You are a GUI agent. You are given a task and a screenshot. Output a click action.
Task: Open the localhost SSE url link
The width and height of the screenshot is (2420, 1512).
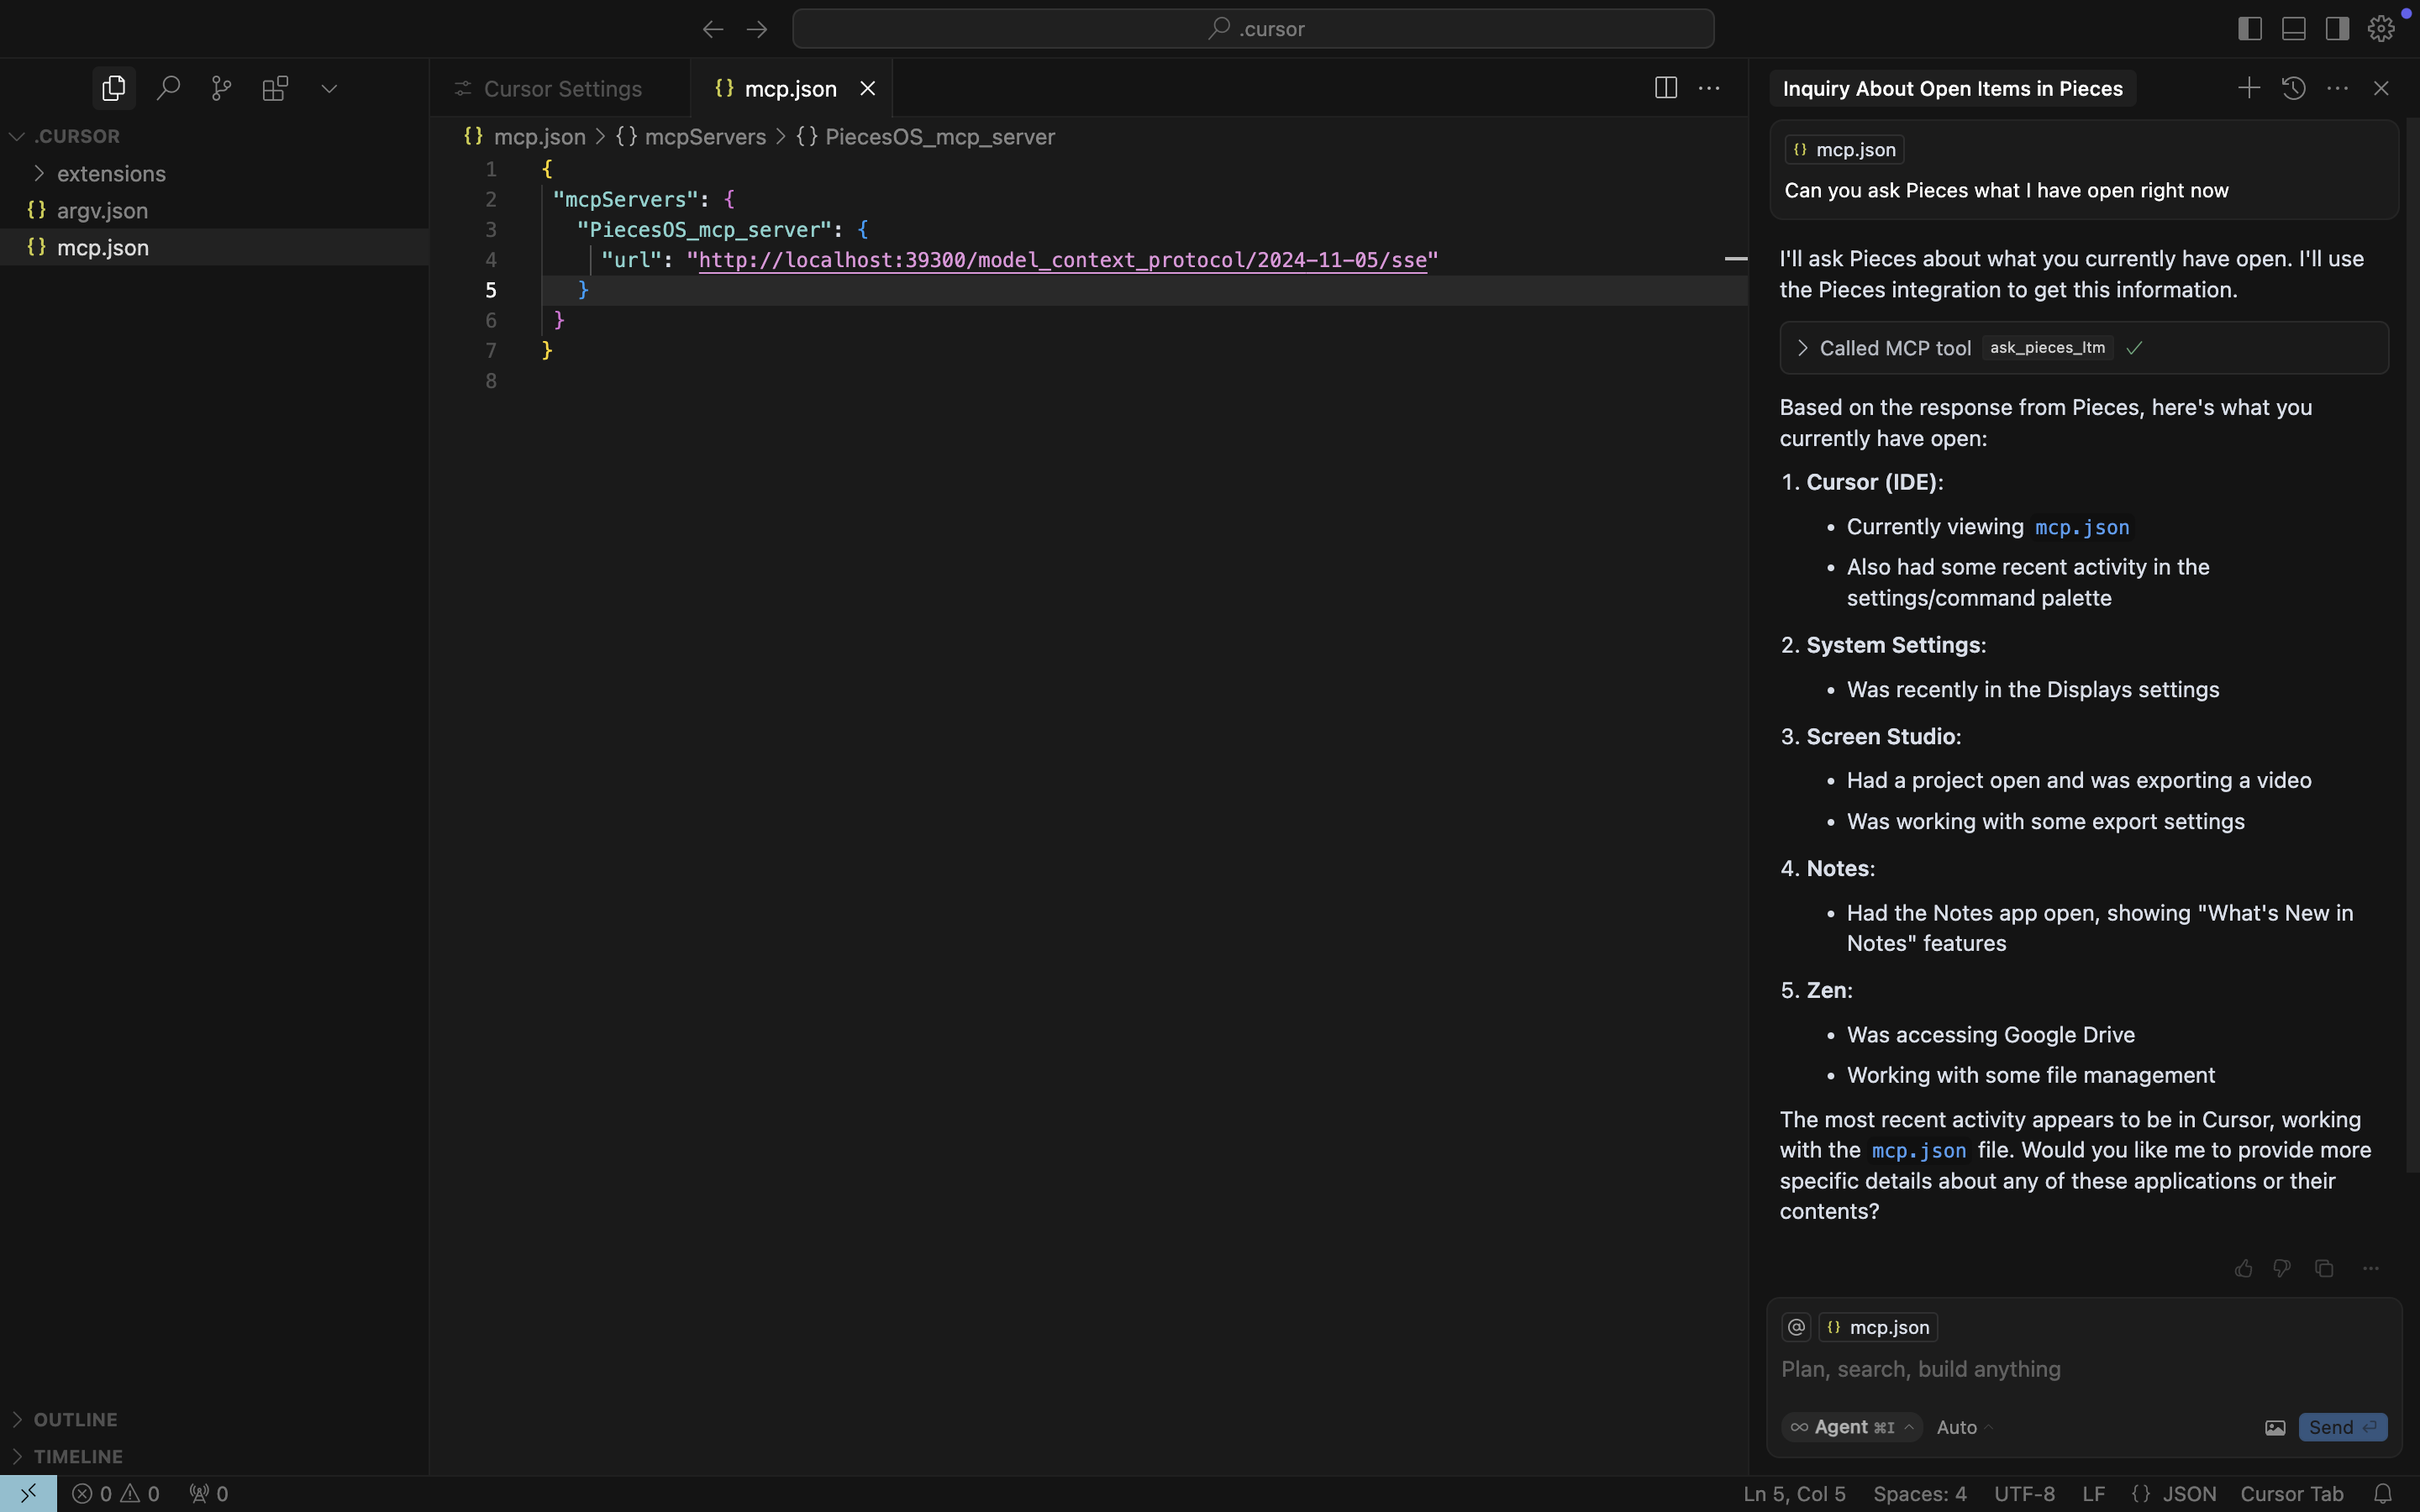pyautogui.click(x=1062, y=260)
